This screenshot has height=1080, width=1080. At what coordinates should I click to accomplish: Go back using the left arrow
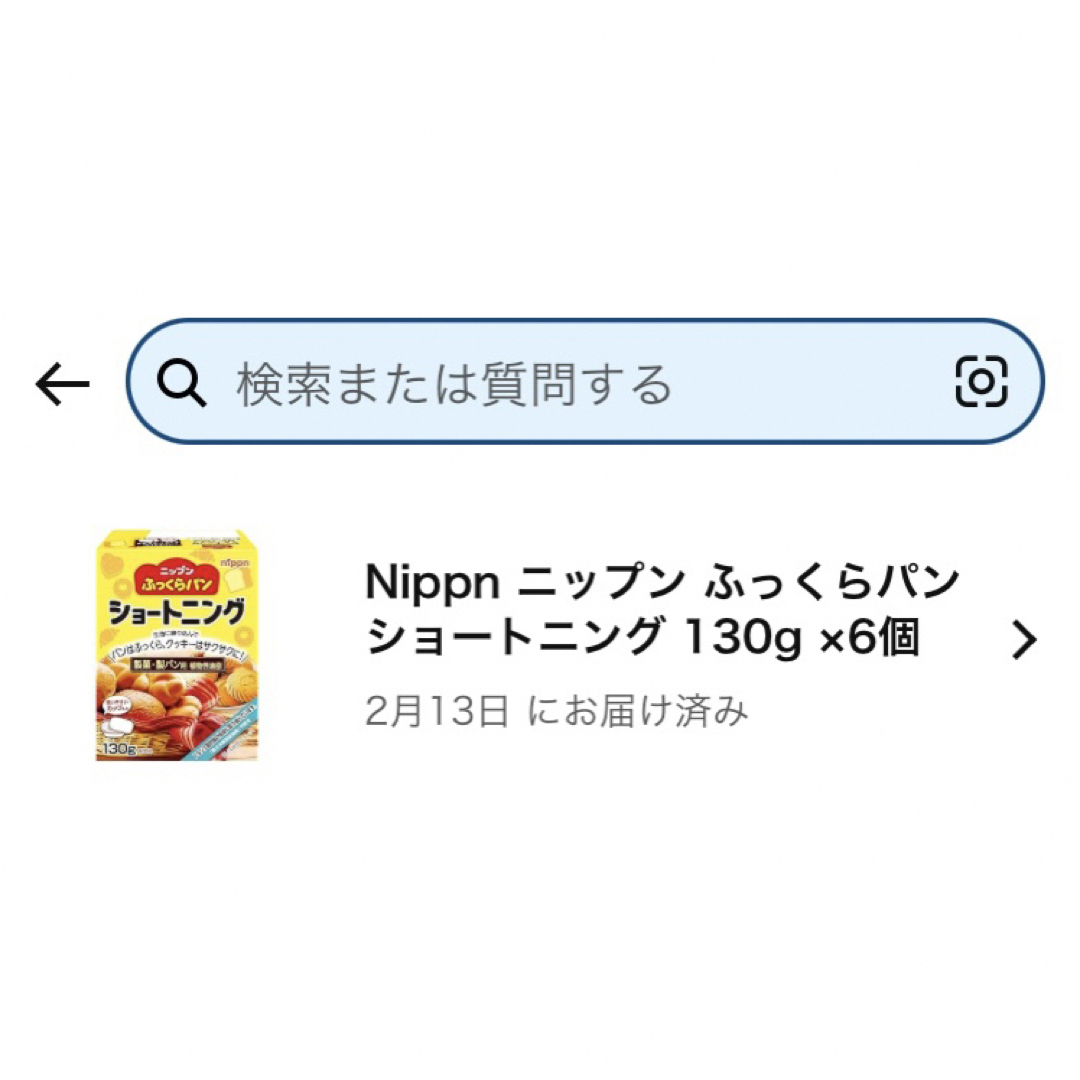pos(62,384)
